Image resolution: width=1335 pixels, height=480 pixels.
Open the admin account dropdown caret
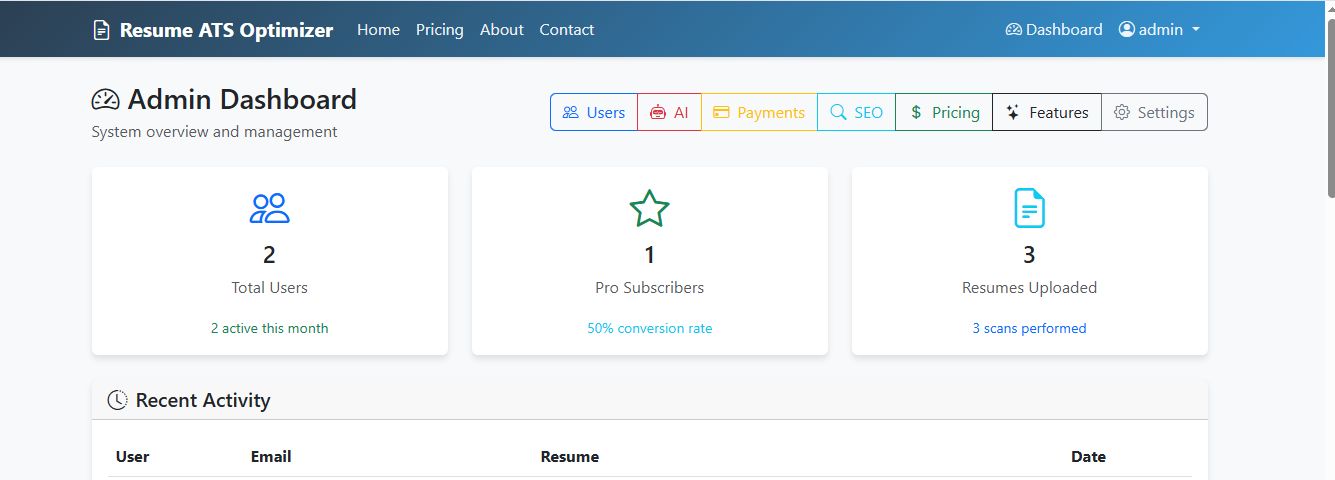1196,30
